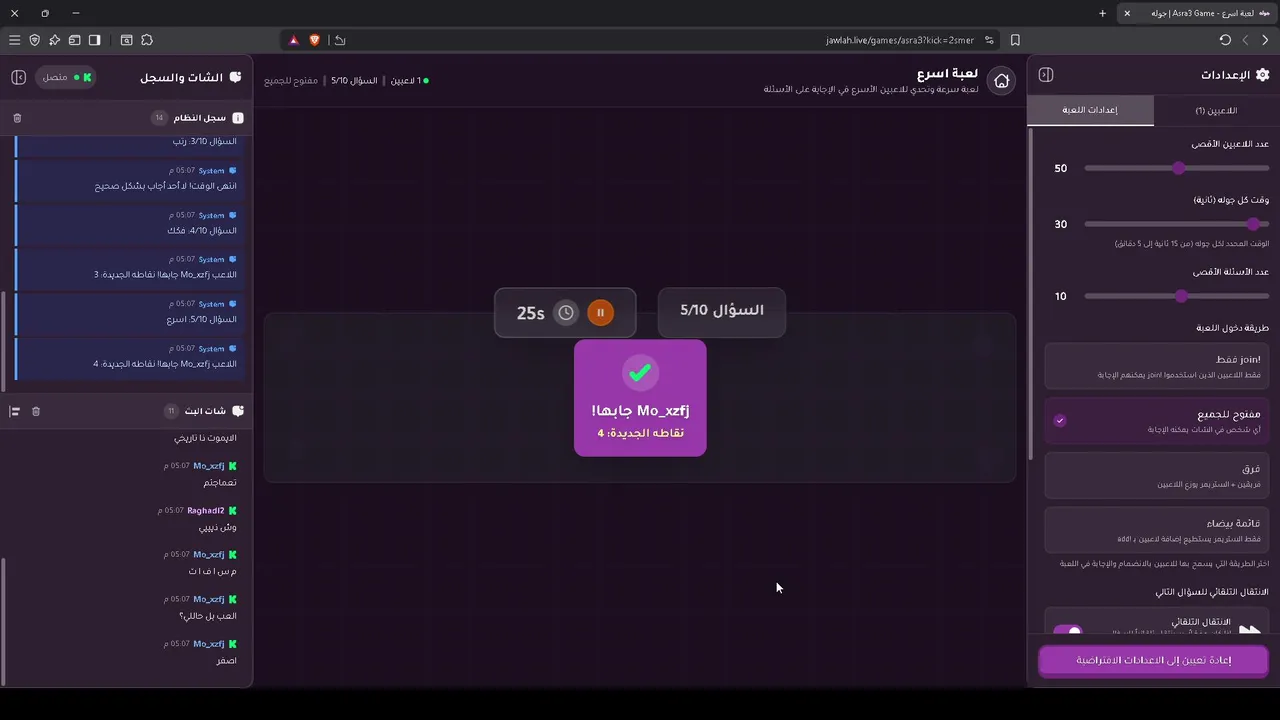Click the مفتوح للجميع header status text
This screenshot has height=720, width=1280.
(291, 81)
